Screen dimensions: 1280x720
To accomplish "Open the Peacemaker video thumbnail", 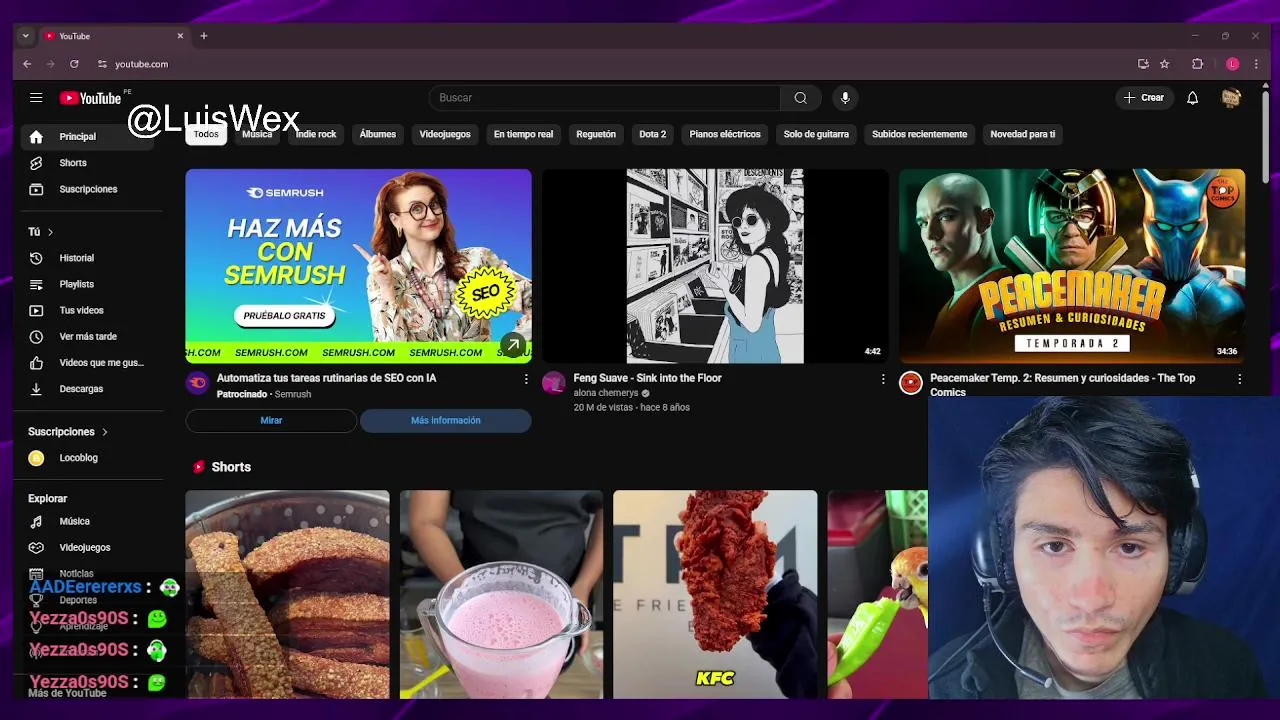I will point(1072,266).
